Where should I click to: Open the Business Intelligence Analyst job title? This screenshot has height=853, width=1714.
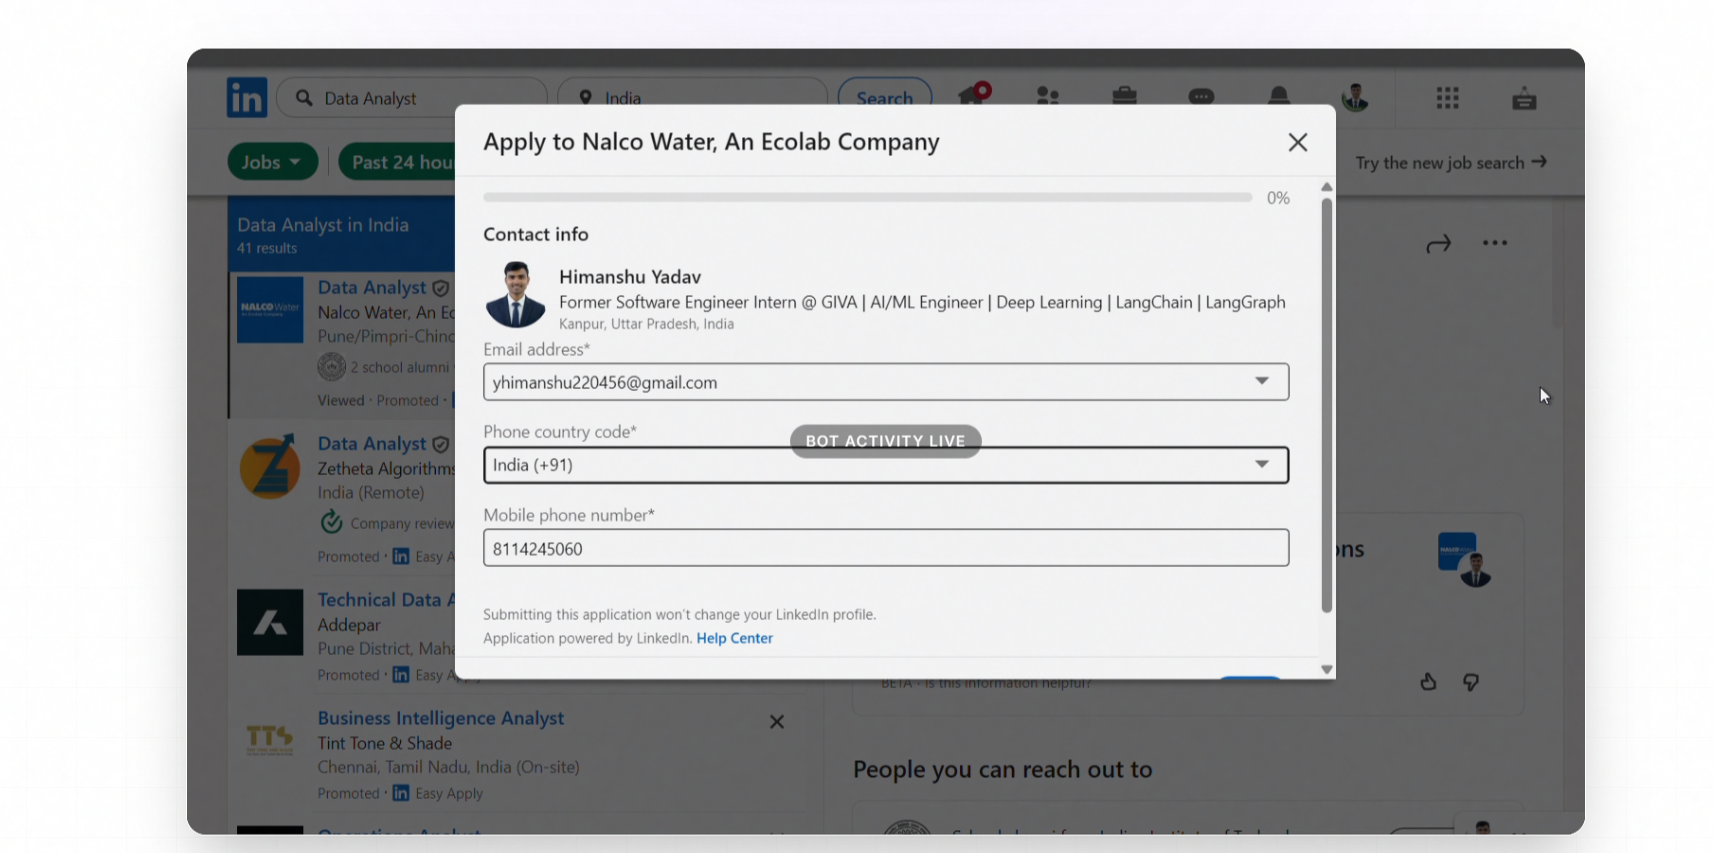click(441, 718)
